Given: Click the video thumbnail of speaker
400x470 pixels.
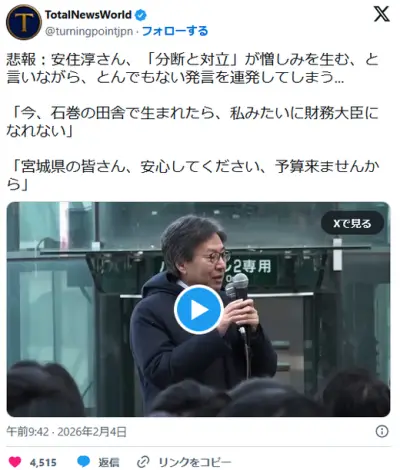Looking at the screenshot, I should 198,309.
